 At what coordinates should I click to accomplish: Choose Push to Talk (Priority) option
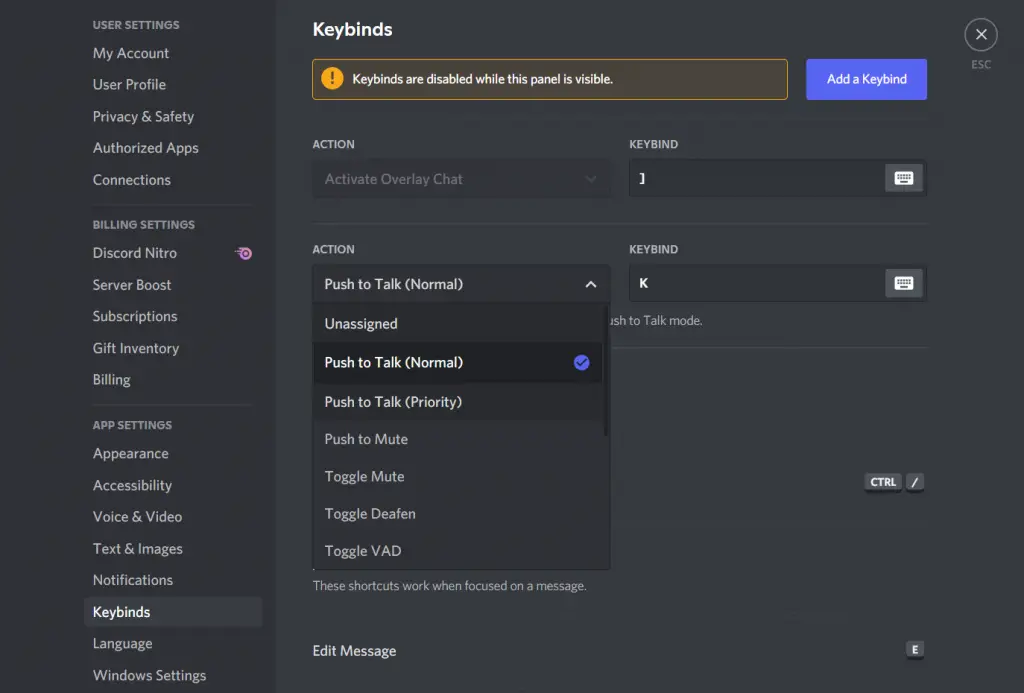[393, 402]
